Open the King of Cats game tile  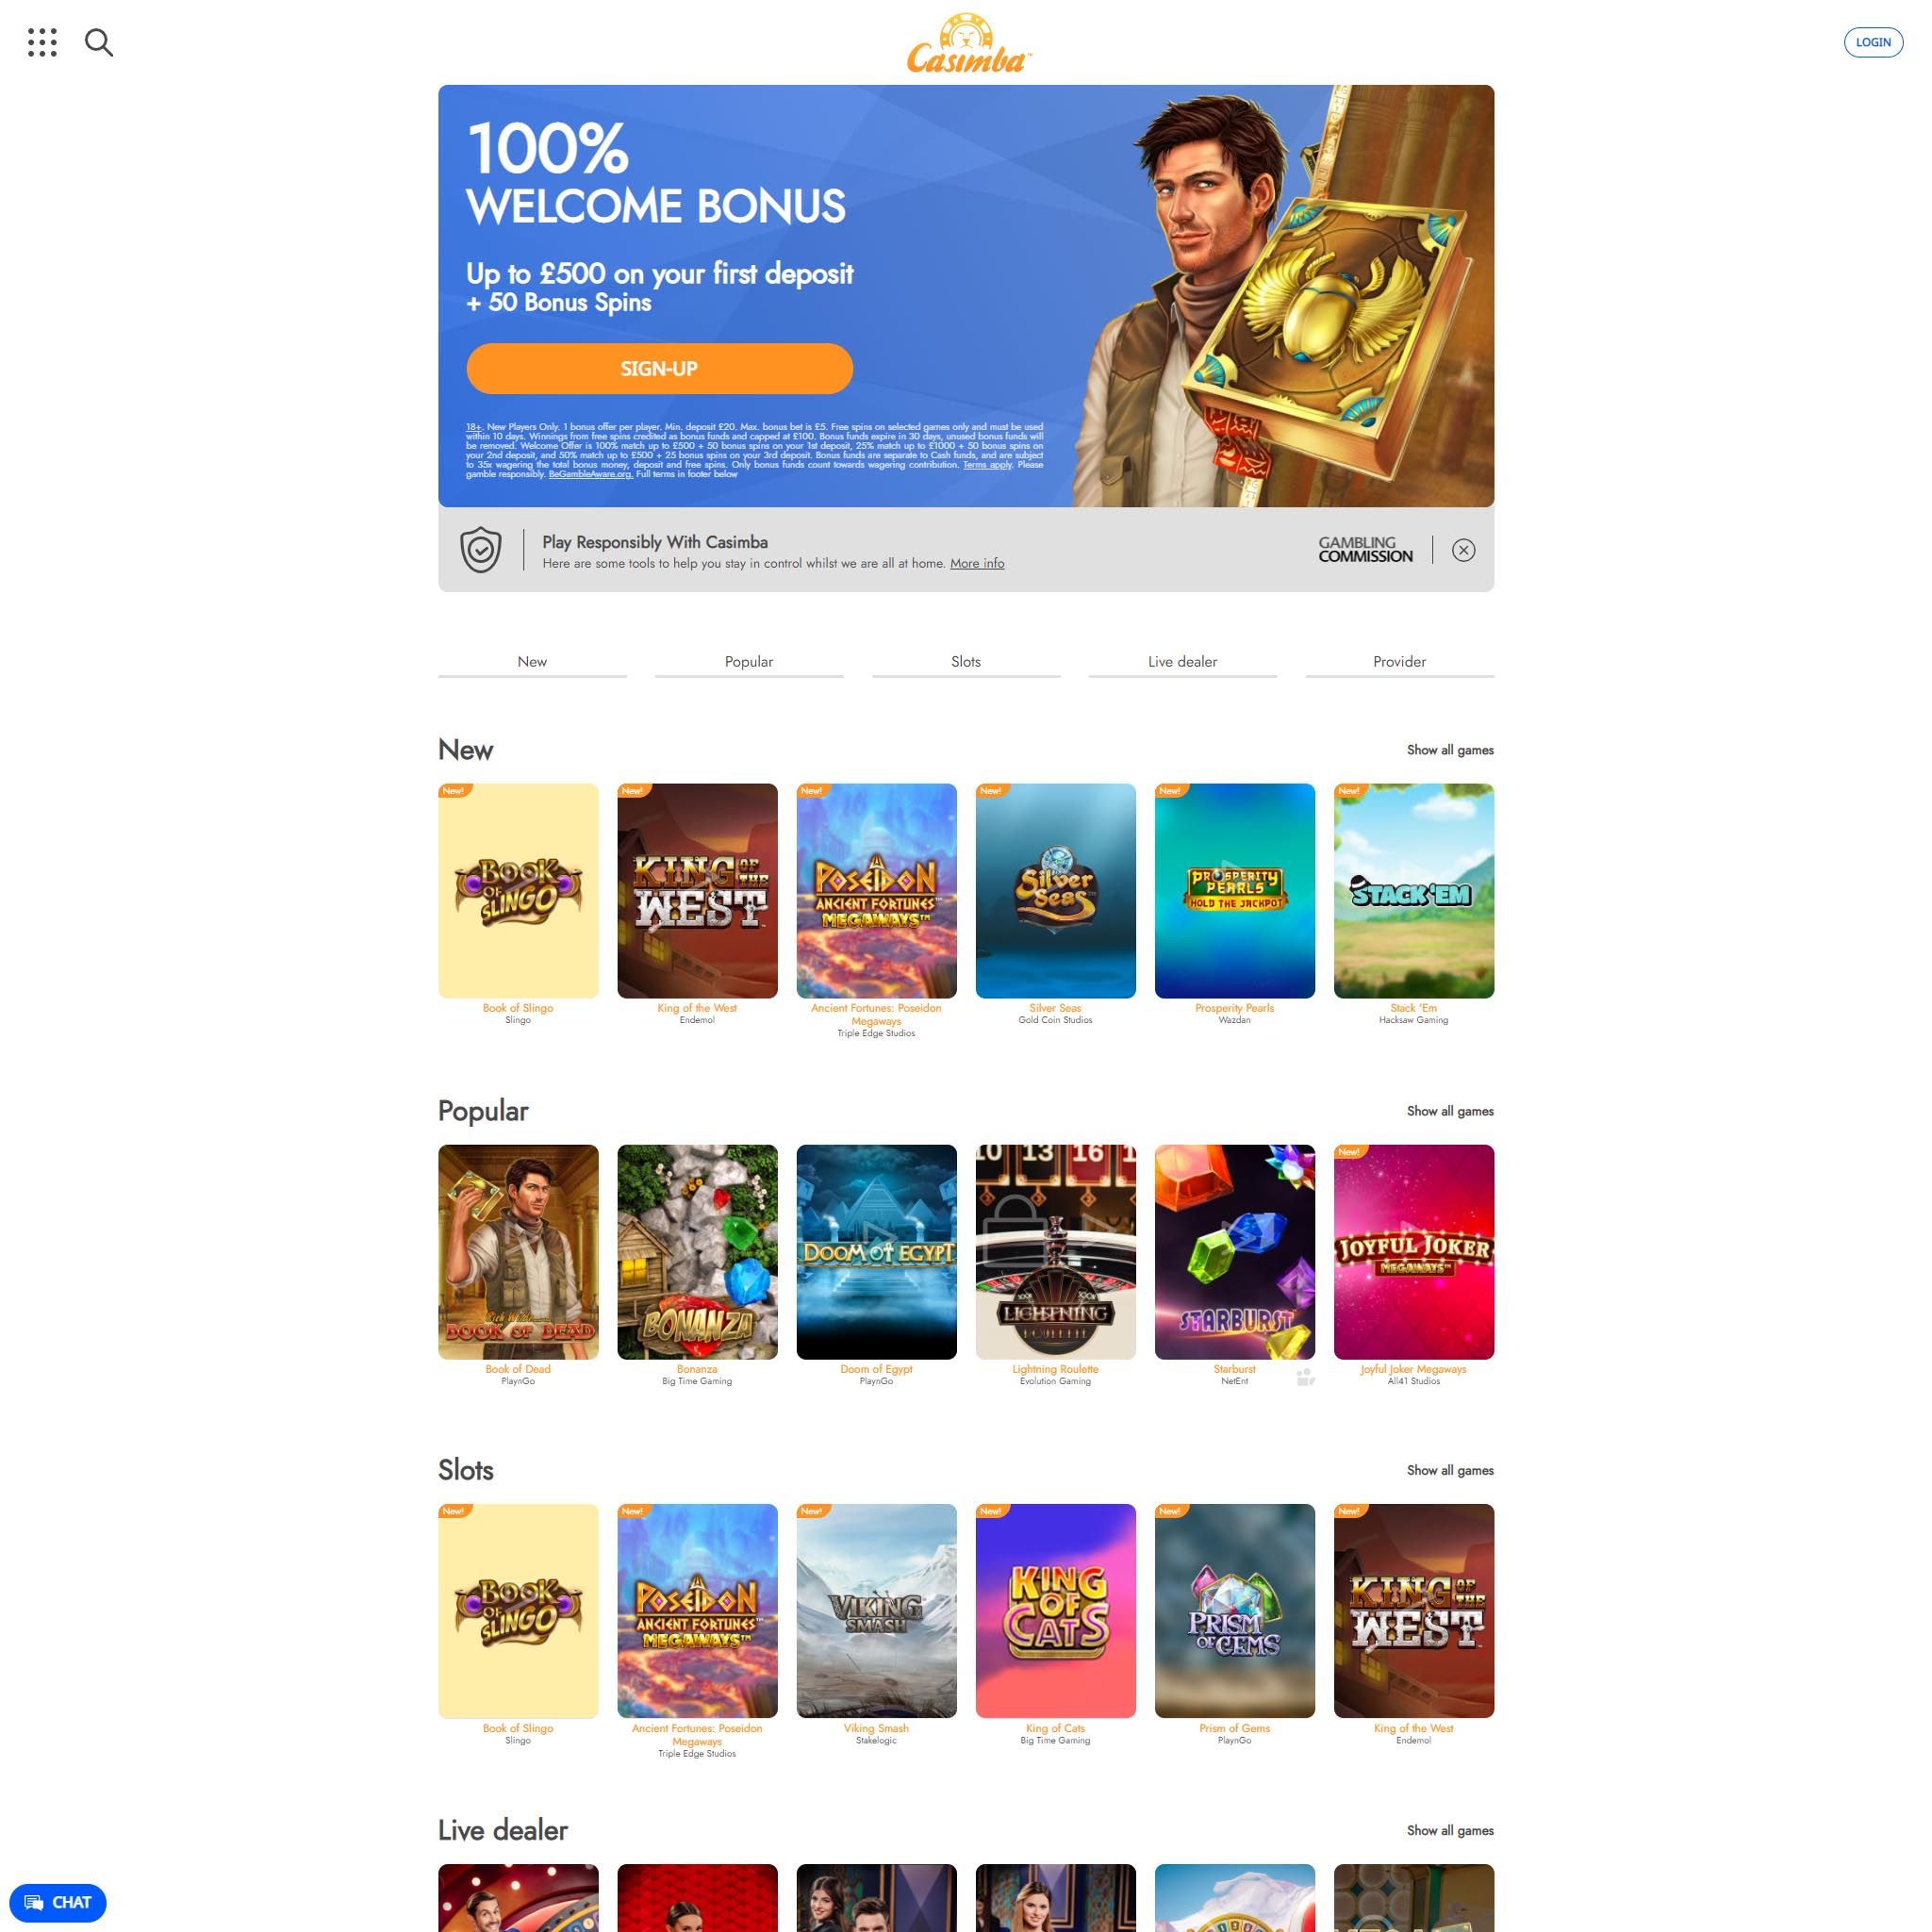coord(1056,1611)
